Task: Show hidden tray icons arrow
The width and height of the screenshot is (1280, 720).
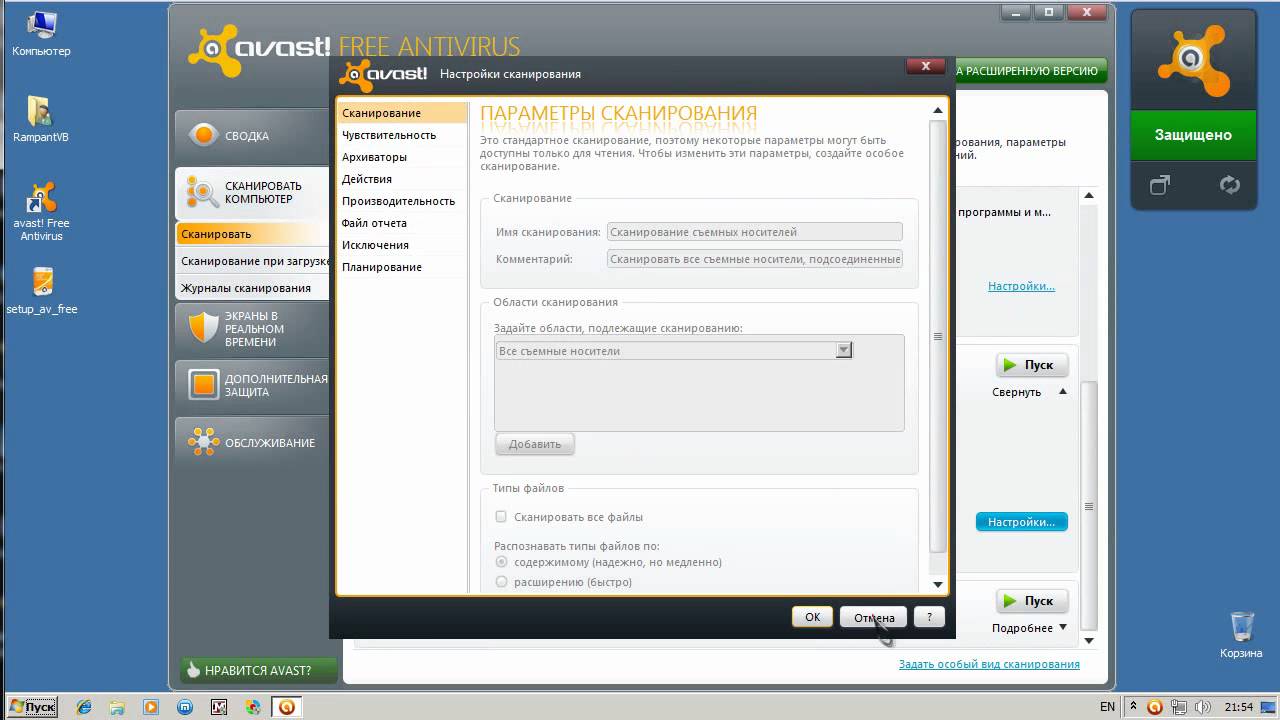Action: point(1131,707)
